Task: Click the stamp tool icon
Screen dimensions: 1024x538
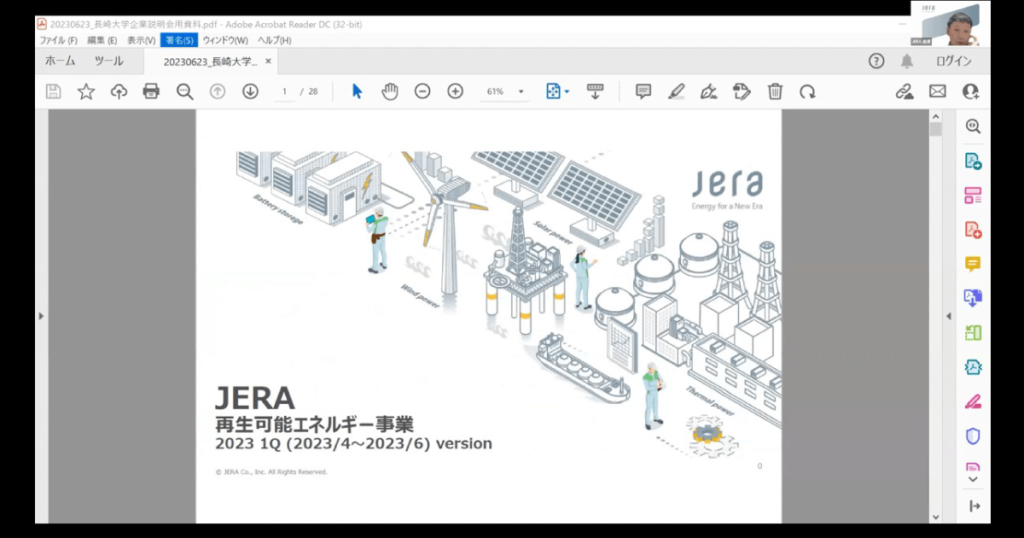Action: 742,91
